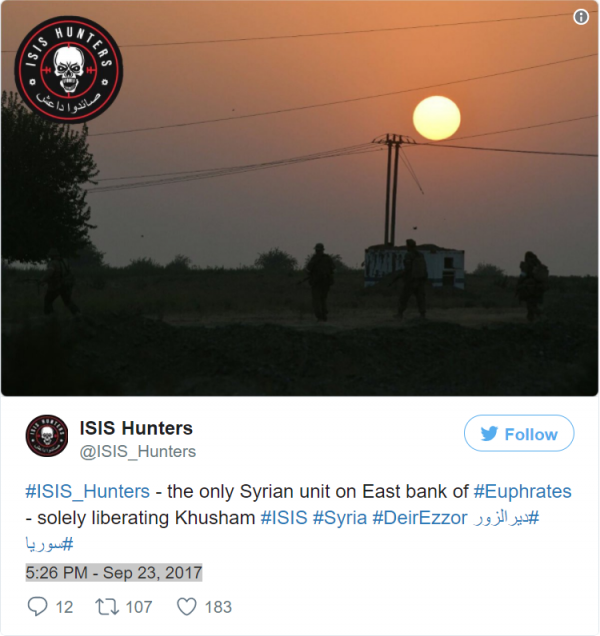Image resolution: width=600 pixels, height=636 pixels.
Task: Open the Arabic سوريا hashtag
Action: (x=49, y=544)
